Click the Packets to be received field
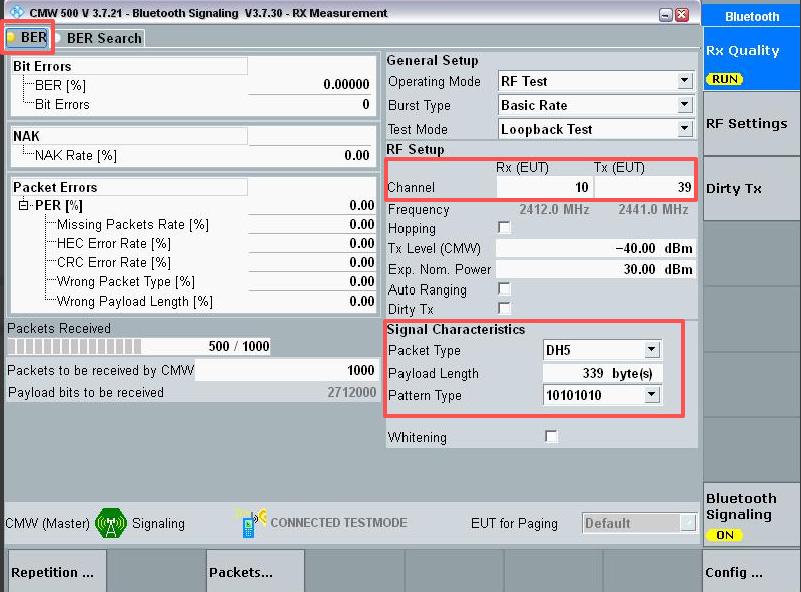 point(287,370)
